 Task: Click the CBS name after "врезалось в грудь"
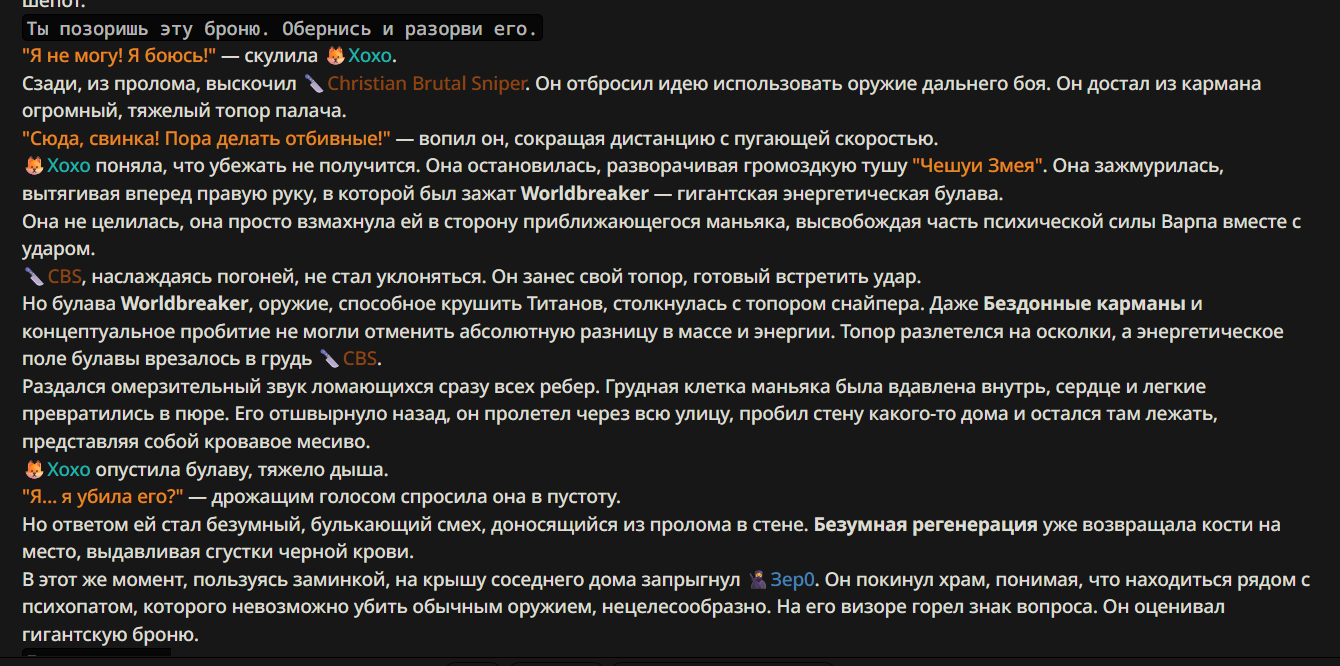point(361,358)
